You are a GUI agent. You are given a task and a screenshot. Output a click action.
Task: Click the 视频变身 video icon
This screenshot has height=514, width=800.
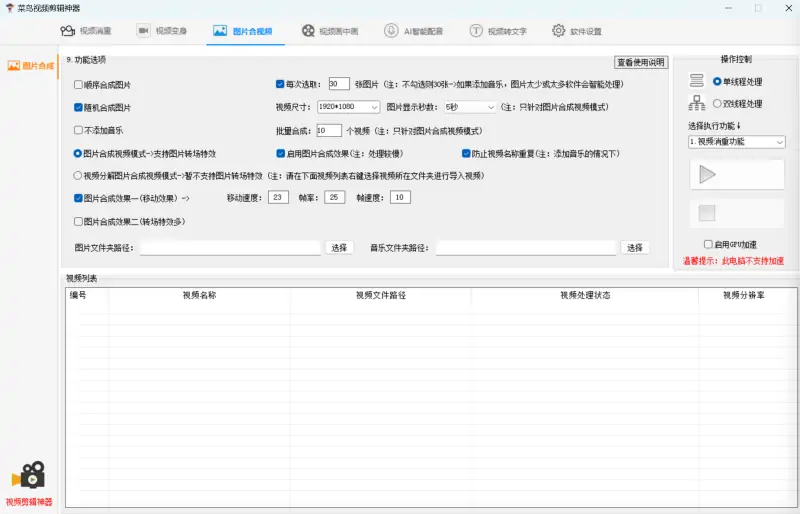(143, 31)
